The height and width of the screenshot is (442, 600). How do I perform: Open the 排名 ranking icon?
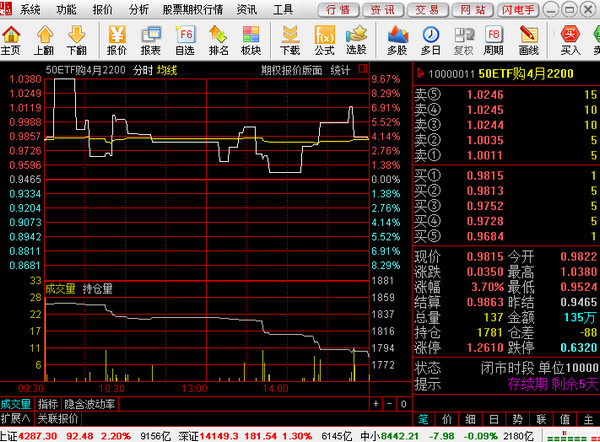tap(218, 40)
